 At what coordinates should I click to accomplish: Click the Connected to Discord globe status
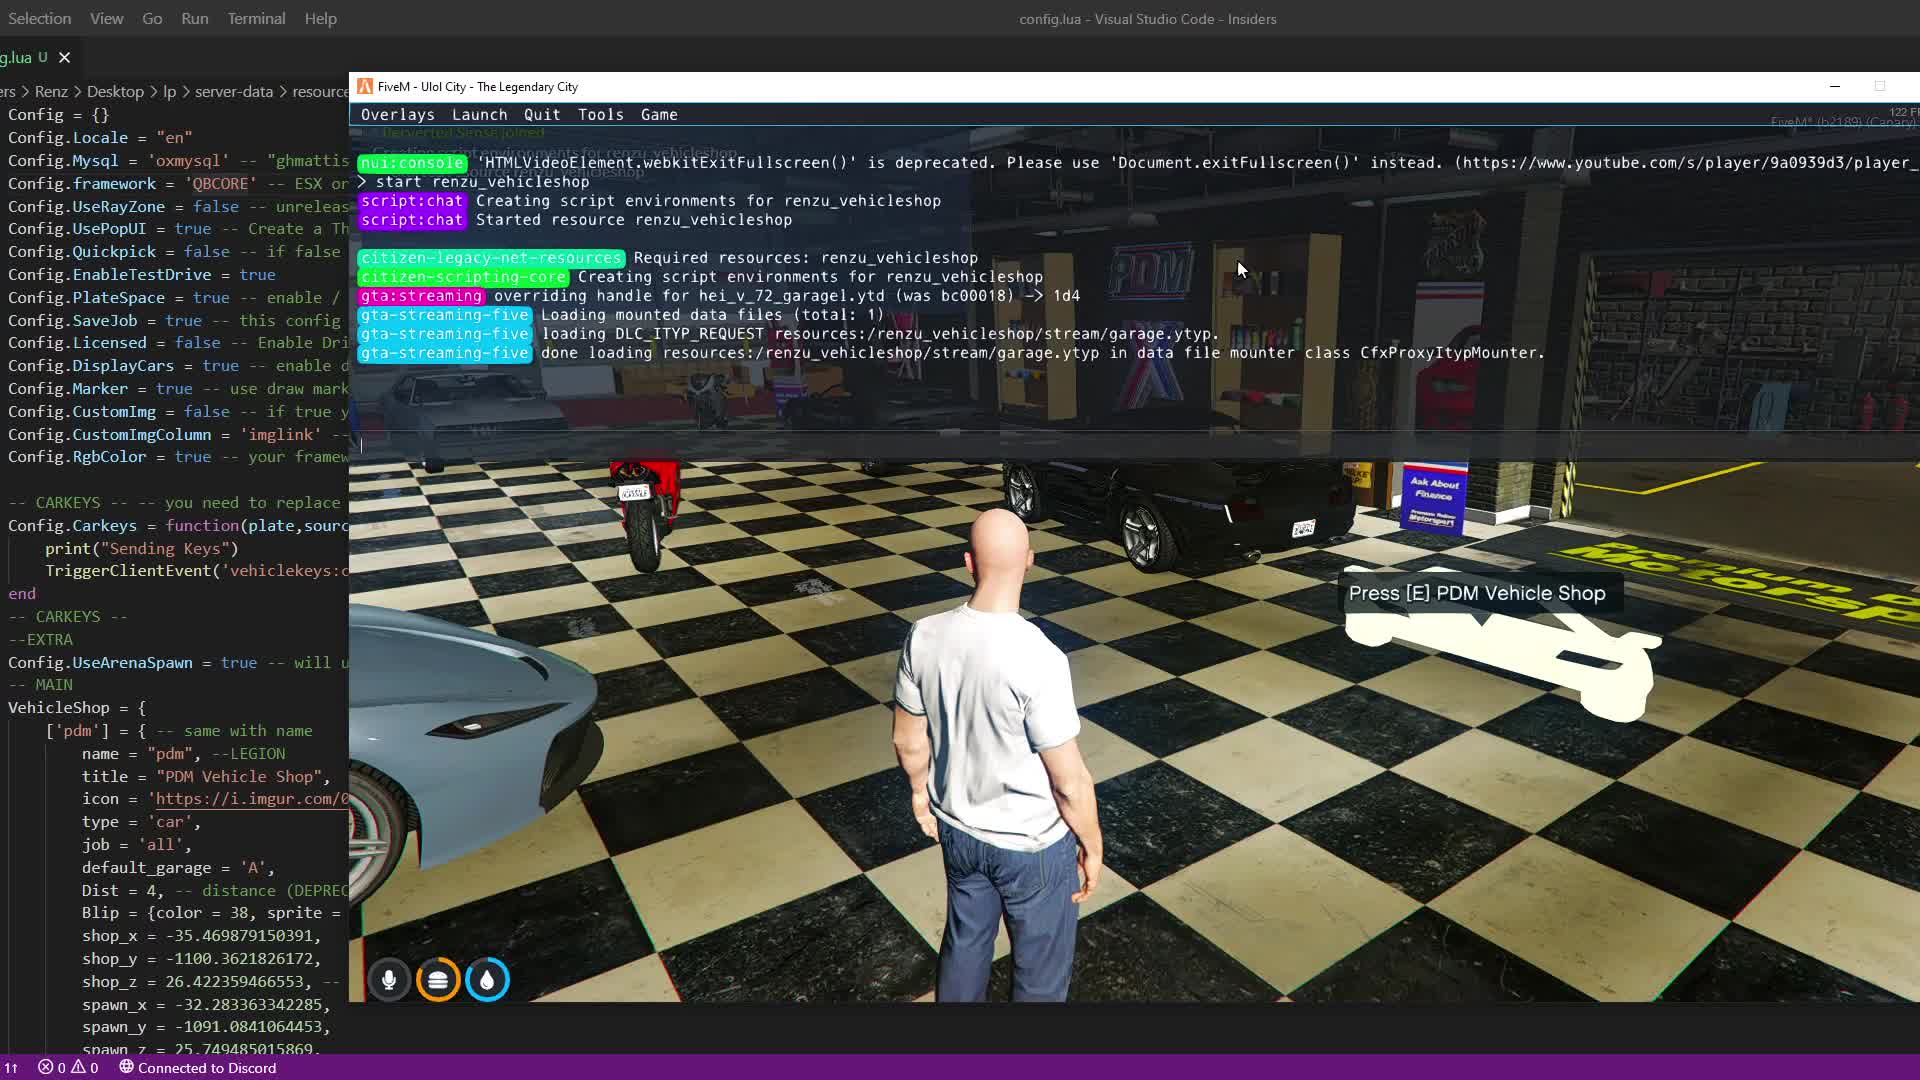pyautogui.click(x=198, y=1068)
